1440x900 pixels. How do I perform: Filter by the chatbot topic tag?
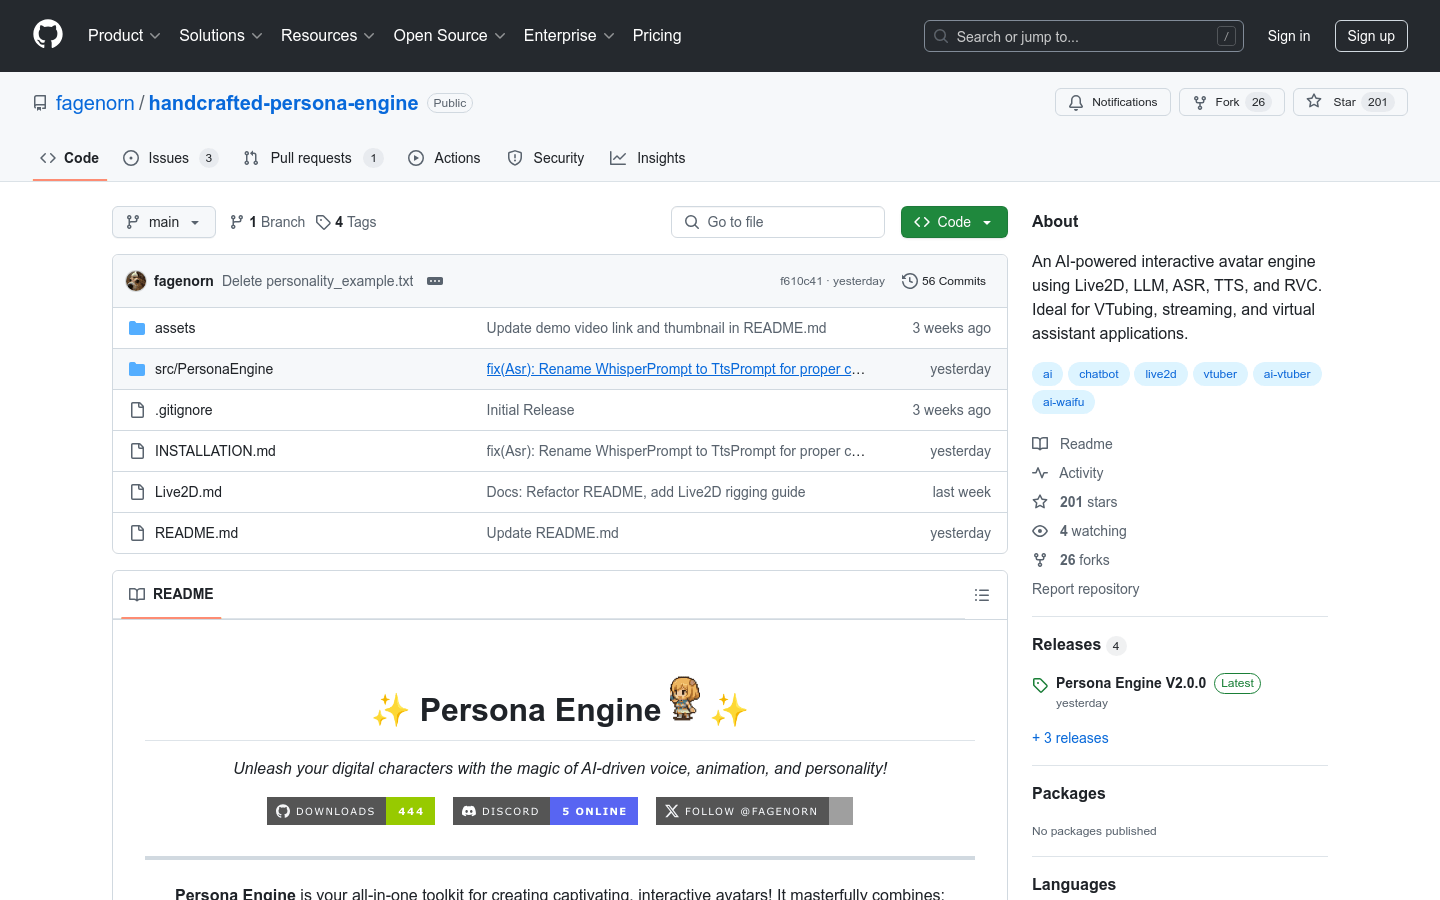tap(1099, 374)
